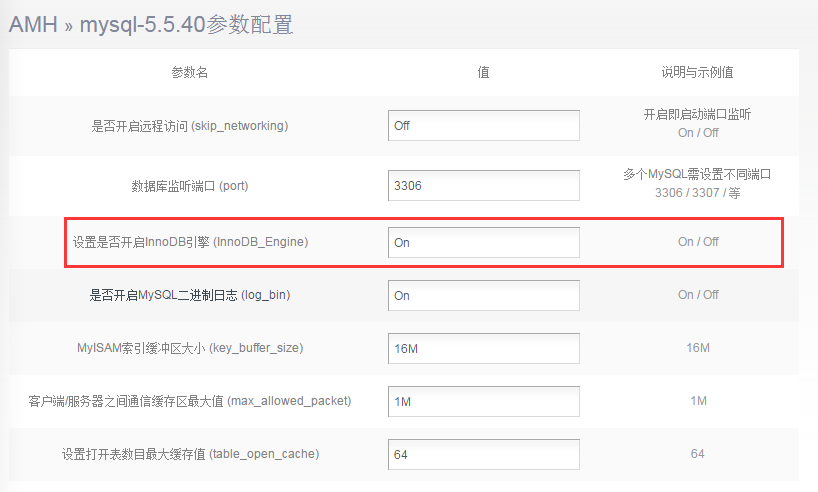
Task: Click the max_allowed_packet input showing 1M
Action: click(484, 401)
